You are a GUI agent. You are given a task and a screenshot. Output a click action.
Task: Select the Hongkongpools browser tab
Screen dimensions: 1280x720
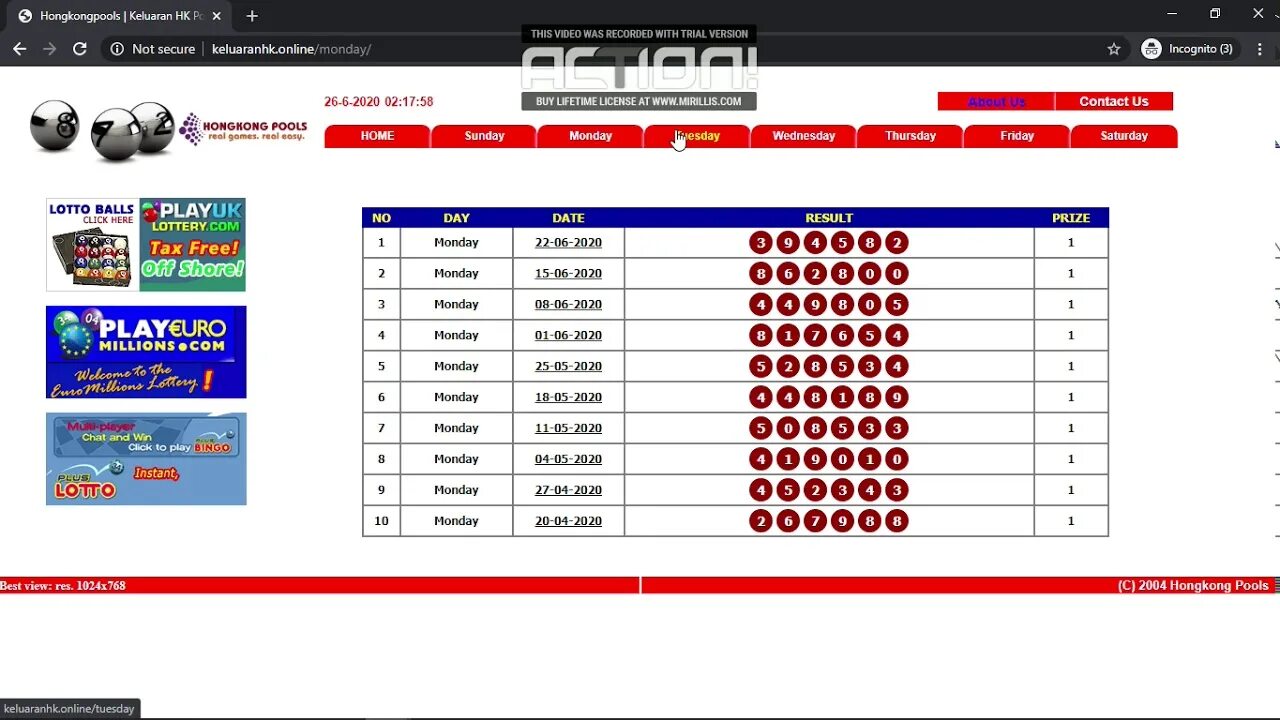(x=120, y=16)
